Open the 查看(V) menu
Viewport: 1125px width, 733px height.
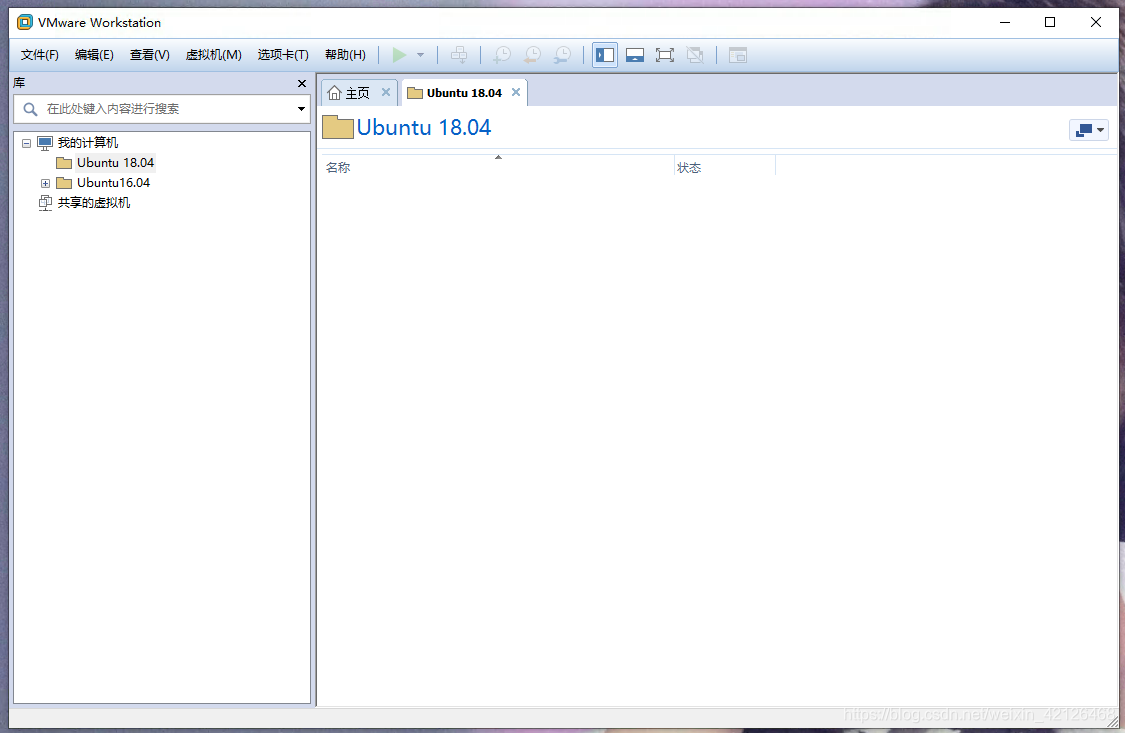pyautogui.click(x=149, y=55)
